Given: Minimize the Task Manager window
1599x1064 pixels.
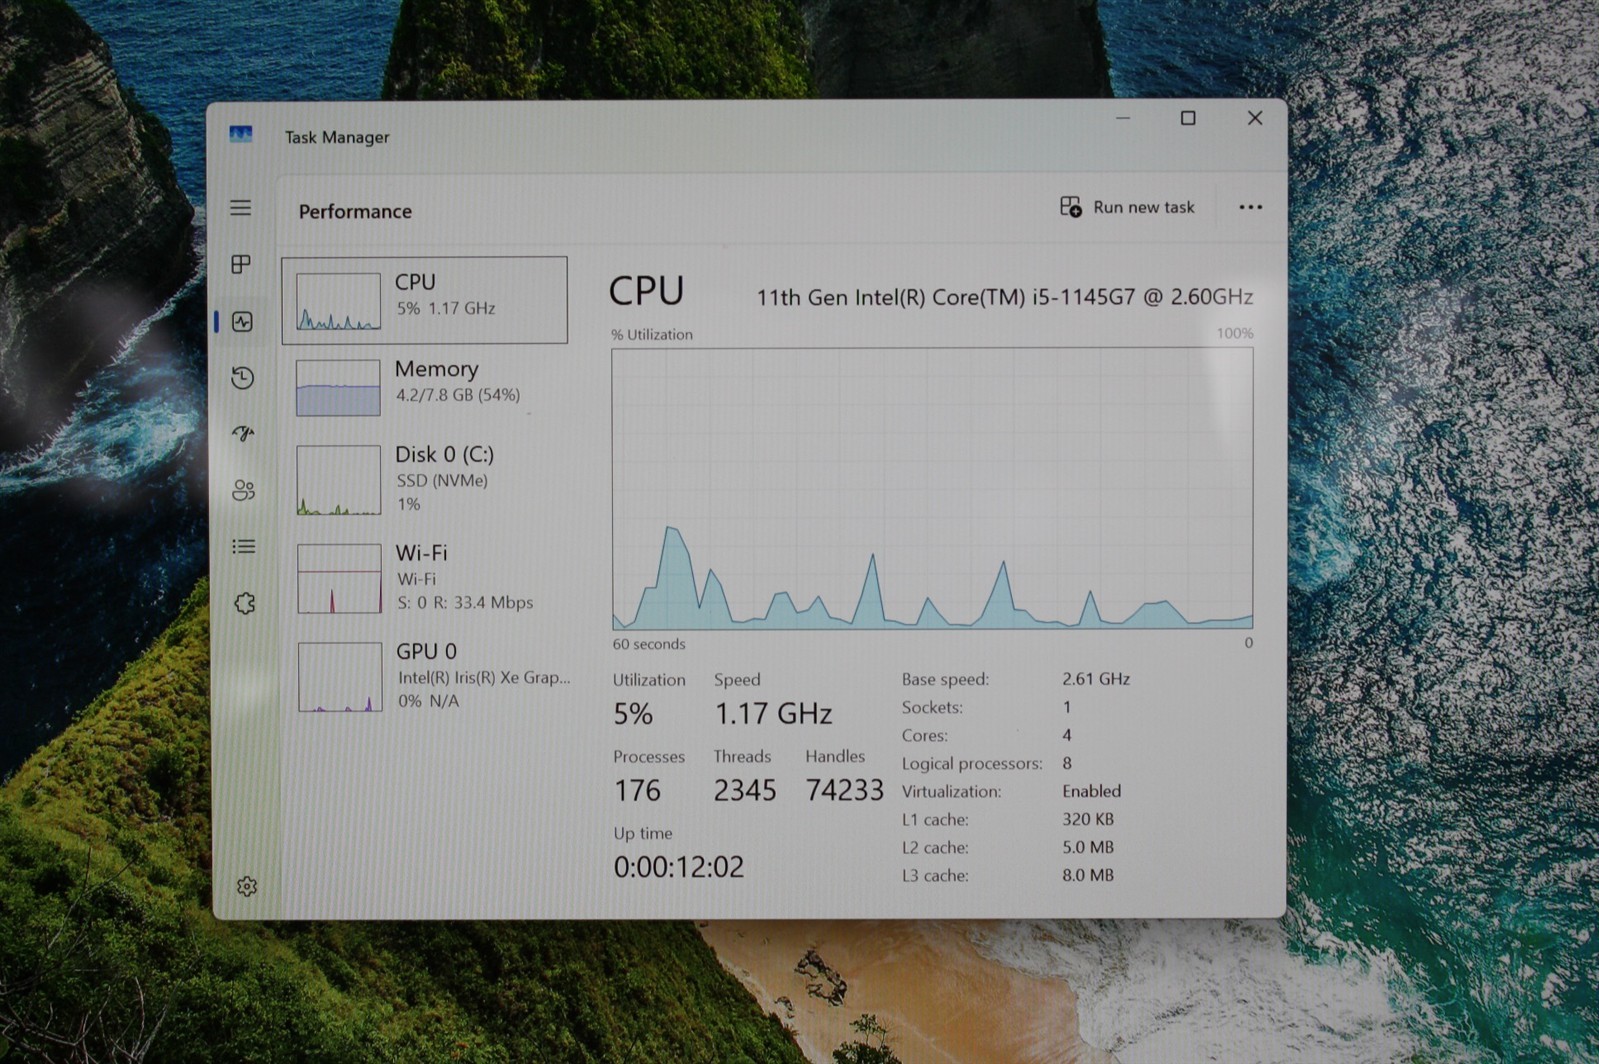Looking at the screenshot, I should coord(1123,118).
